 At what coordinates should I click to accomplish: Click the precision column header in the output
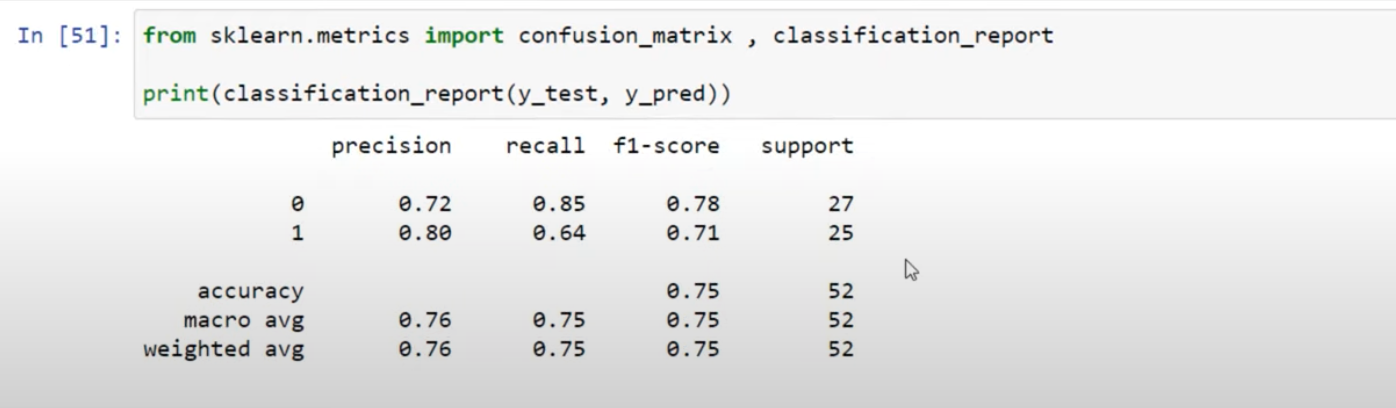point(391,146)
